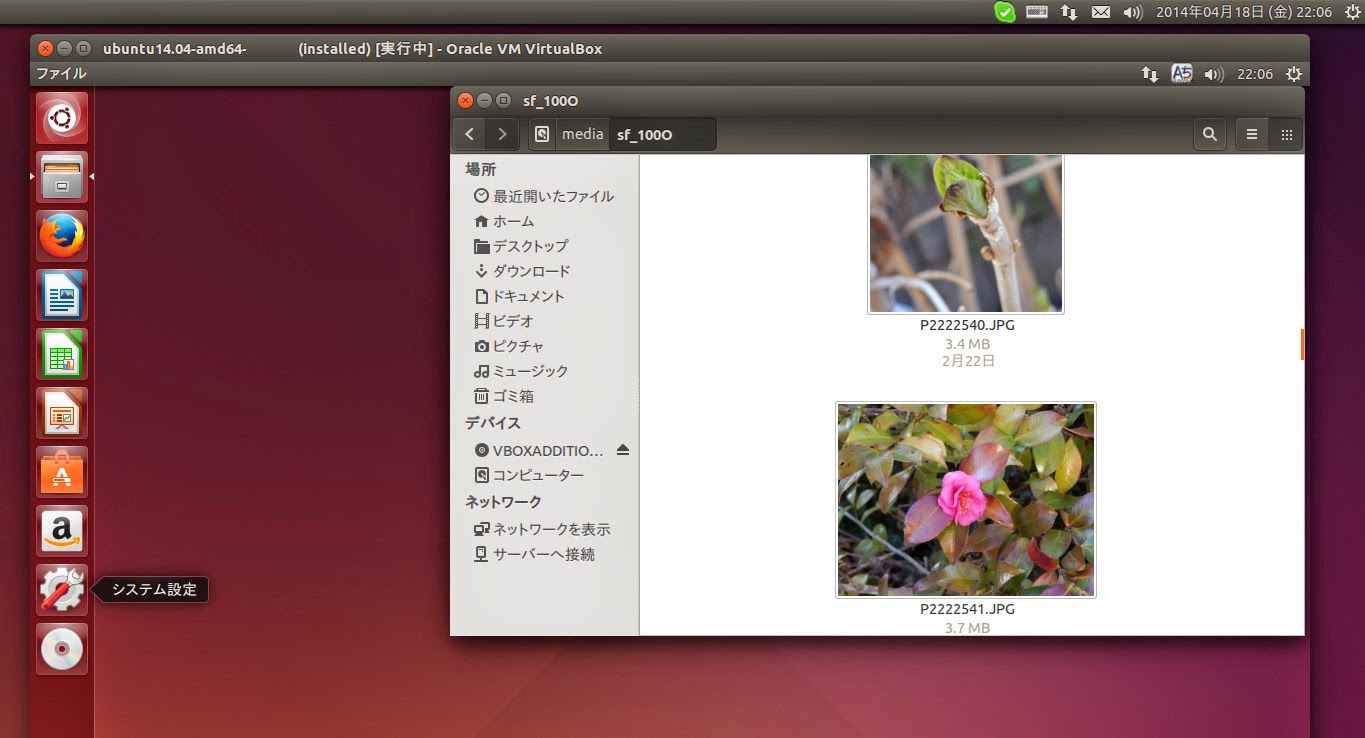
Task: Click the orange scrollbar handle
Action: click(1302, 344)
